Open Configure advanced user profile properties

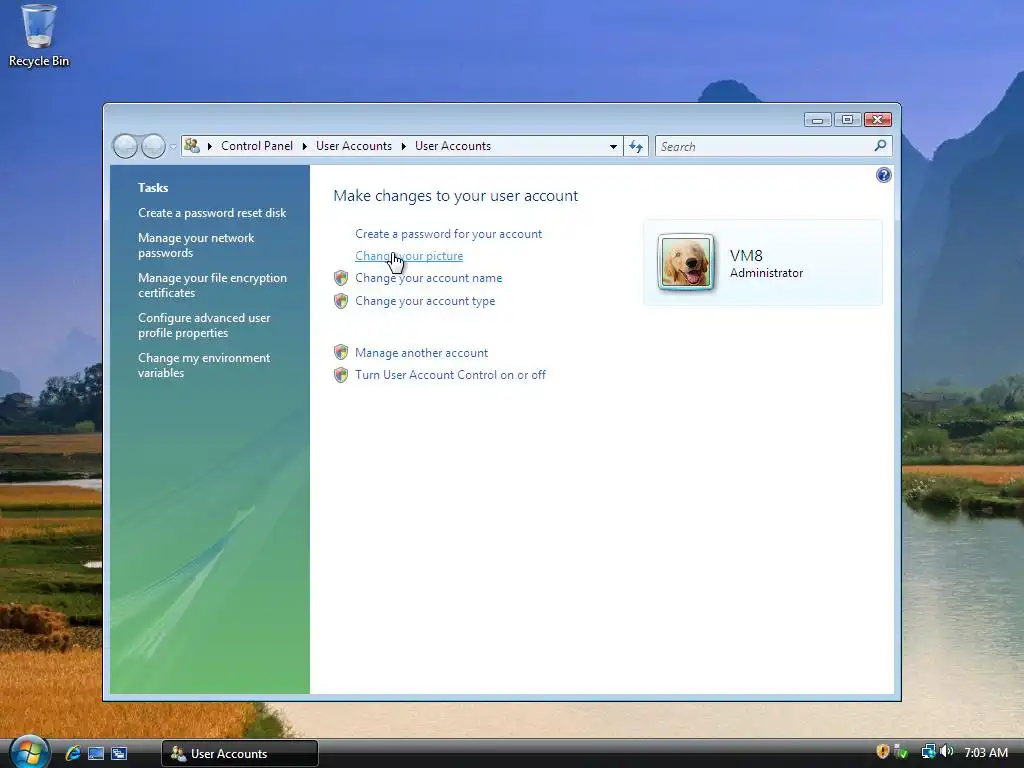click(x=204, y=325)
